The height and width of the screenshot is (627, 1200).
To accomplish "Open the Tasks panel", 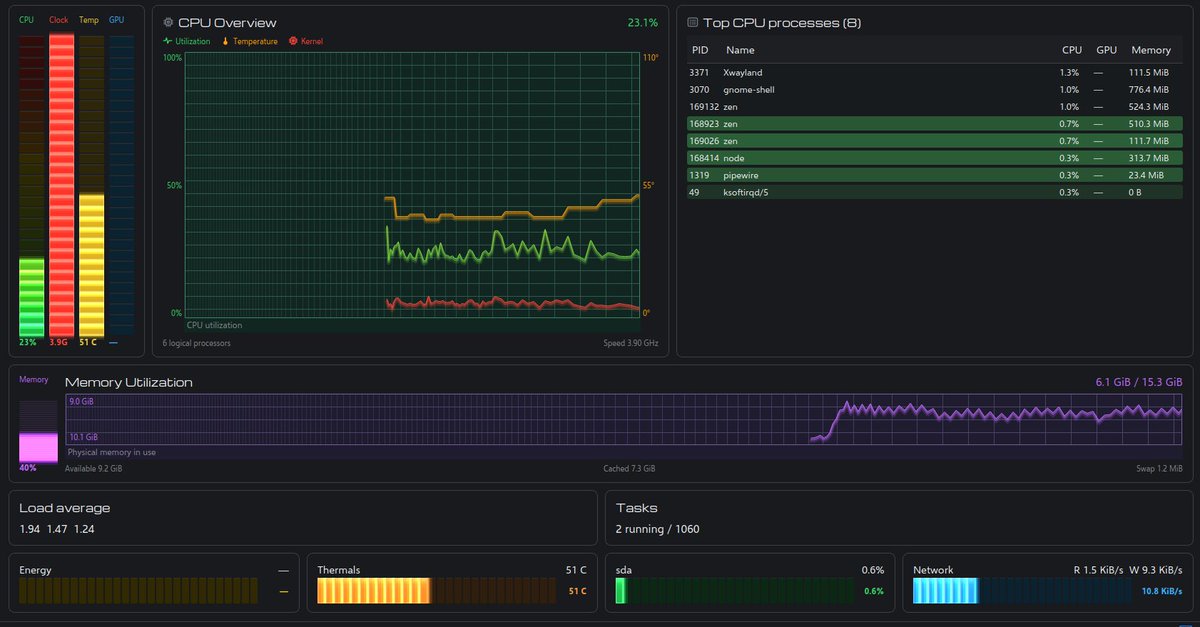I will click(x=898, y=518).
